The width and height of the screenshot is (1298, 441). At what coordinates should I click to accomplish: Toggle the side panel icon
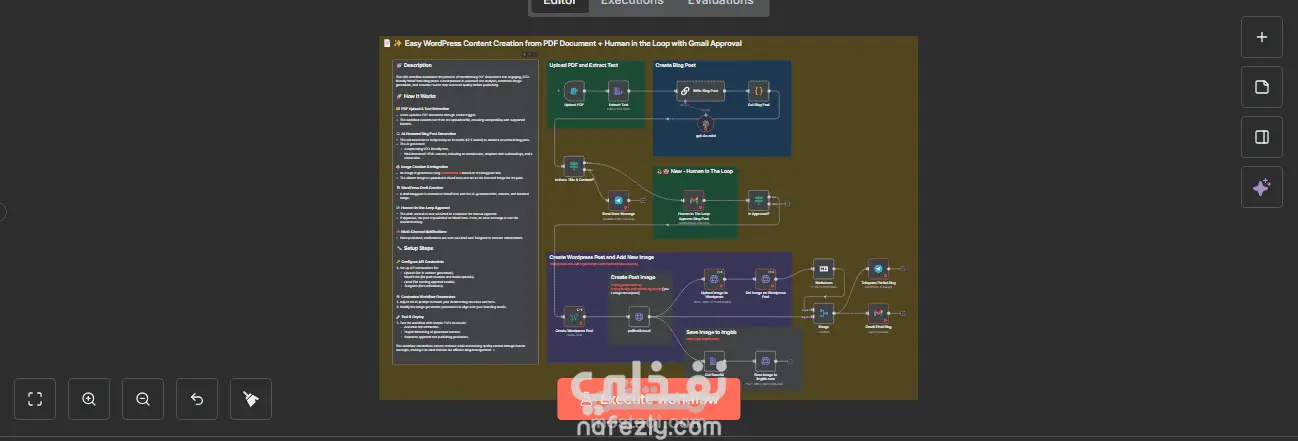(1261, 137)
